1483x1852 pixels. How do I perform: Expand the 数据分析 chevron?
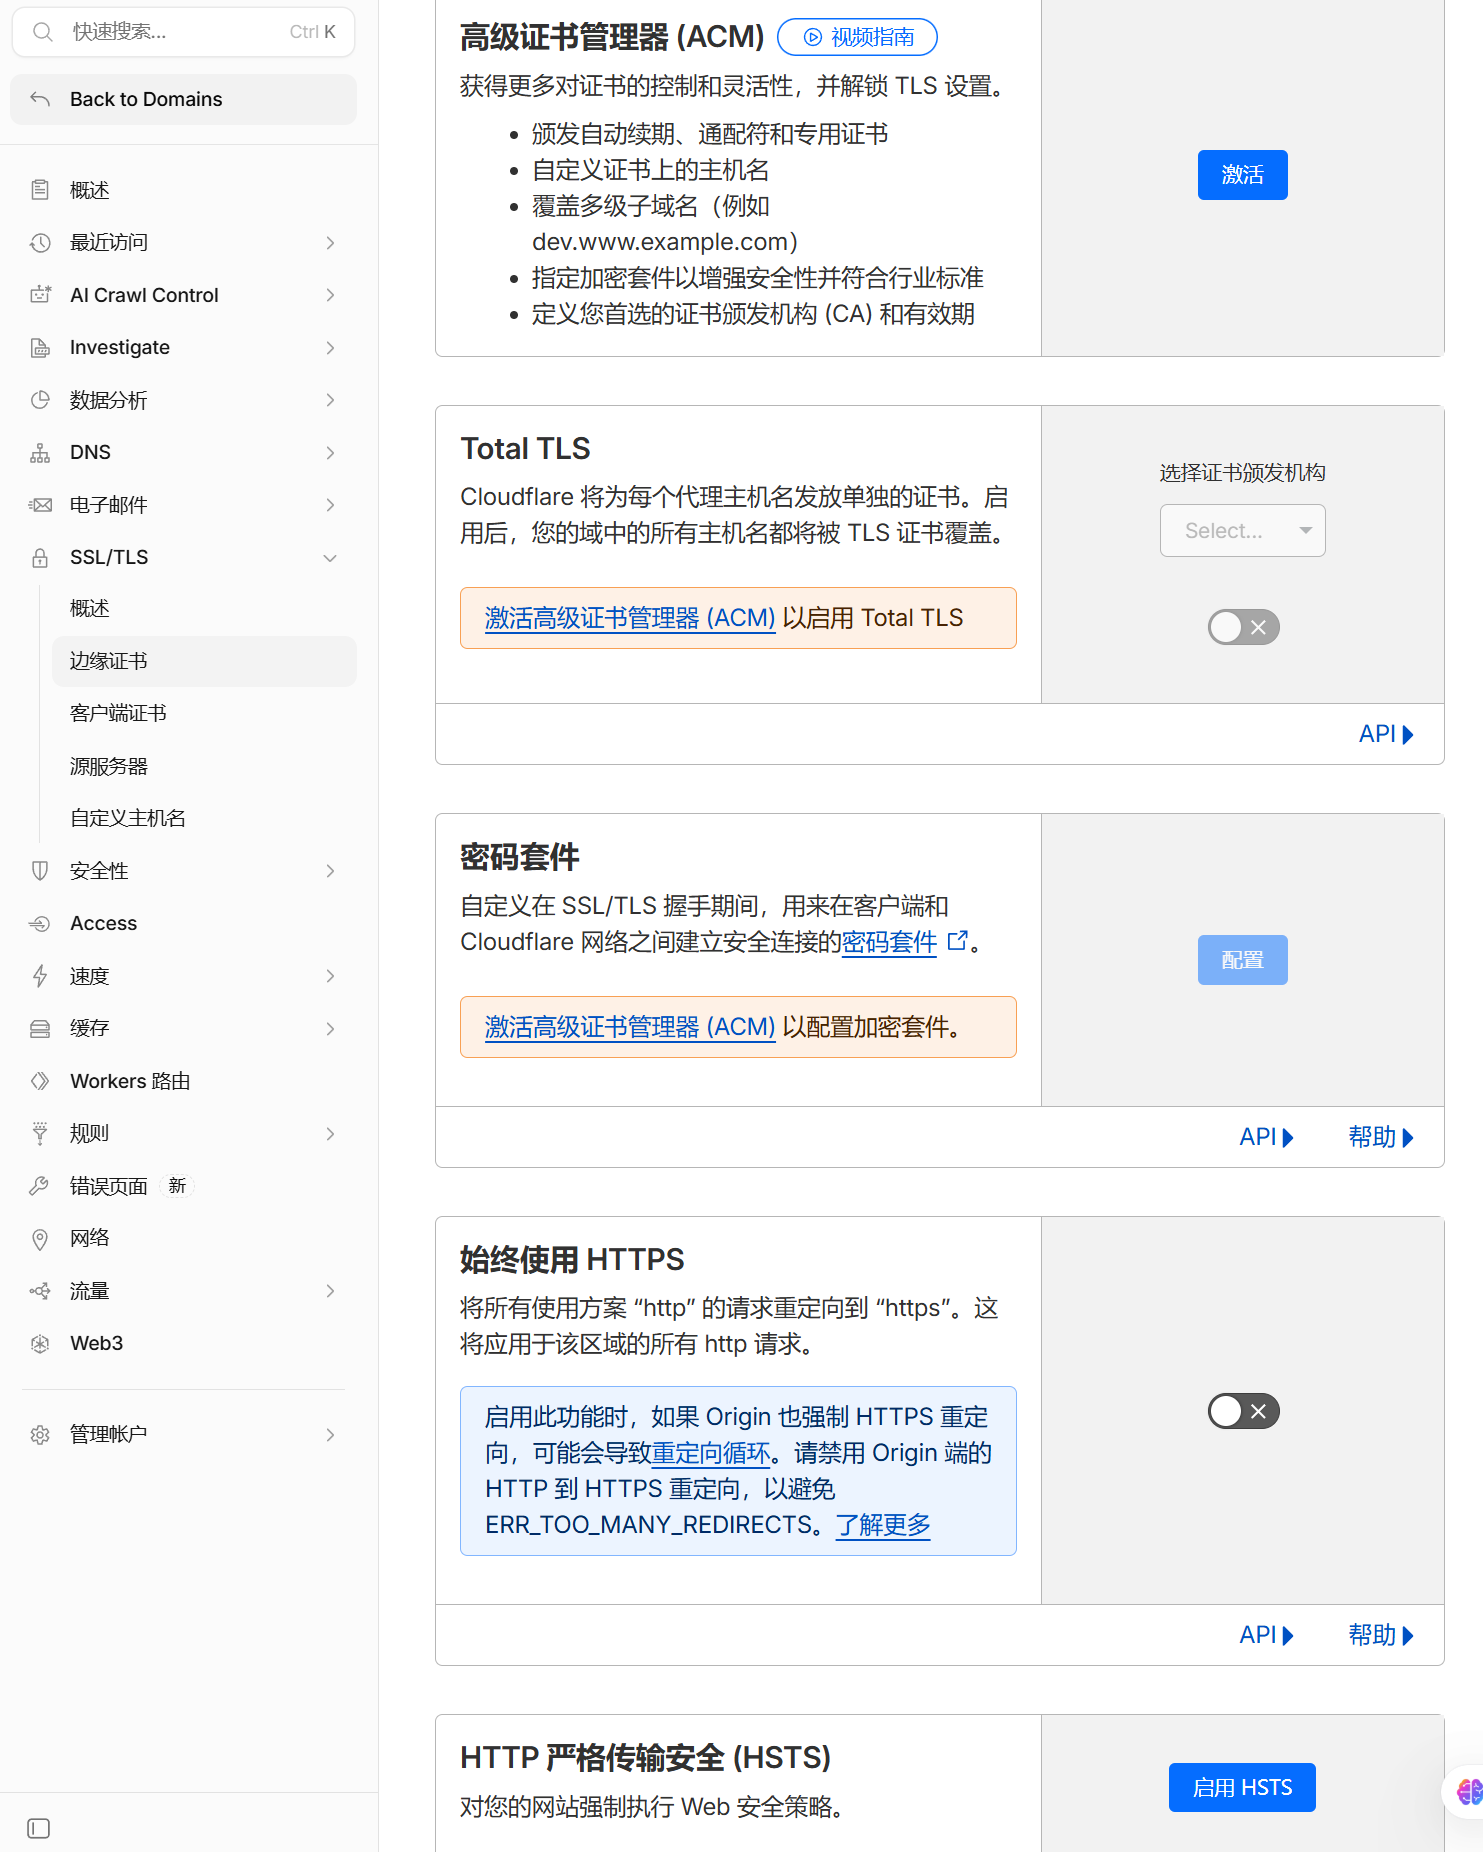(330, 400)
